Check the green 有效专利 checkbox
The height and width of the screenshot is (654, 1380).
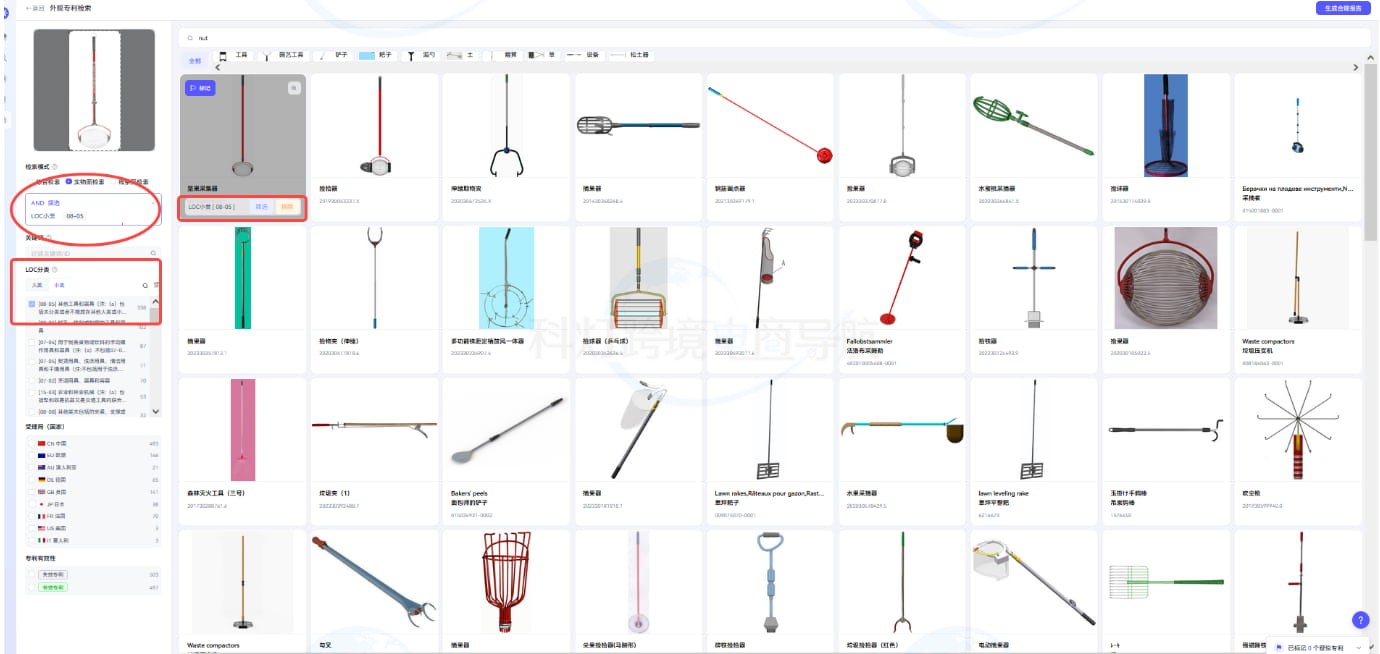click(30, 588)
